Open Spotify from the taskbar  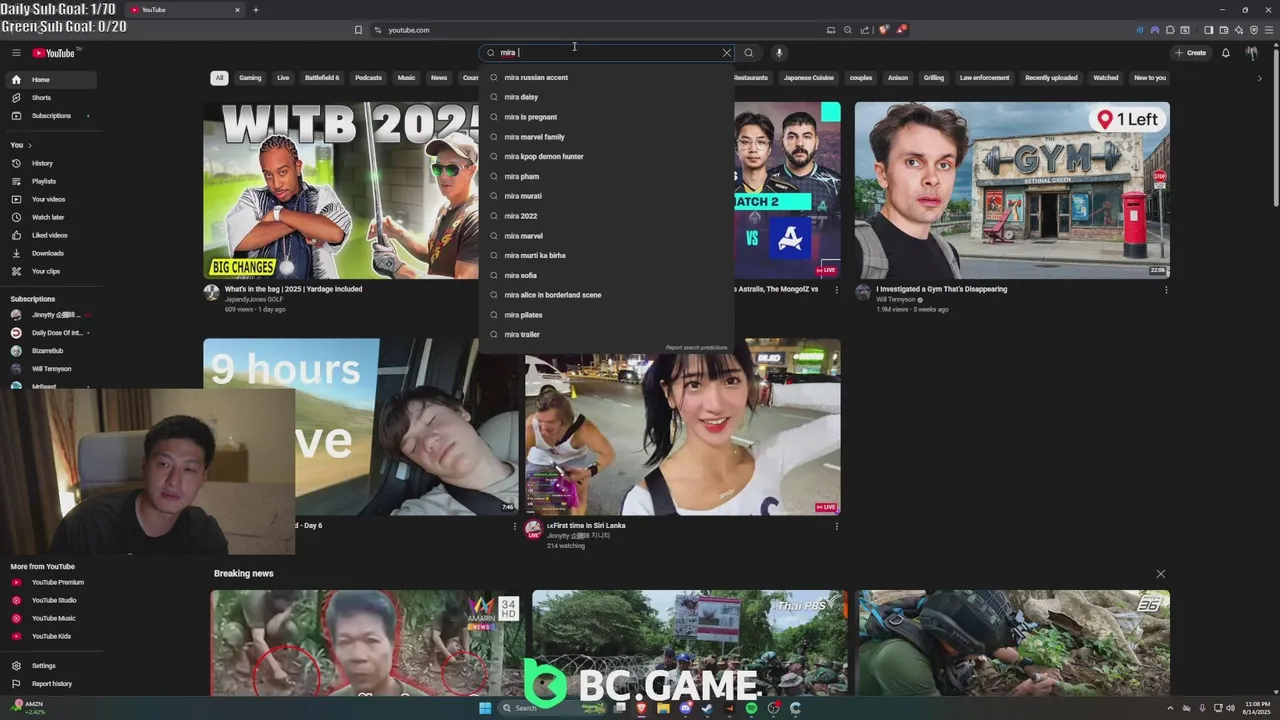[x=751, y=708]
